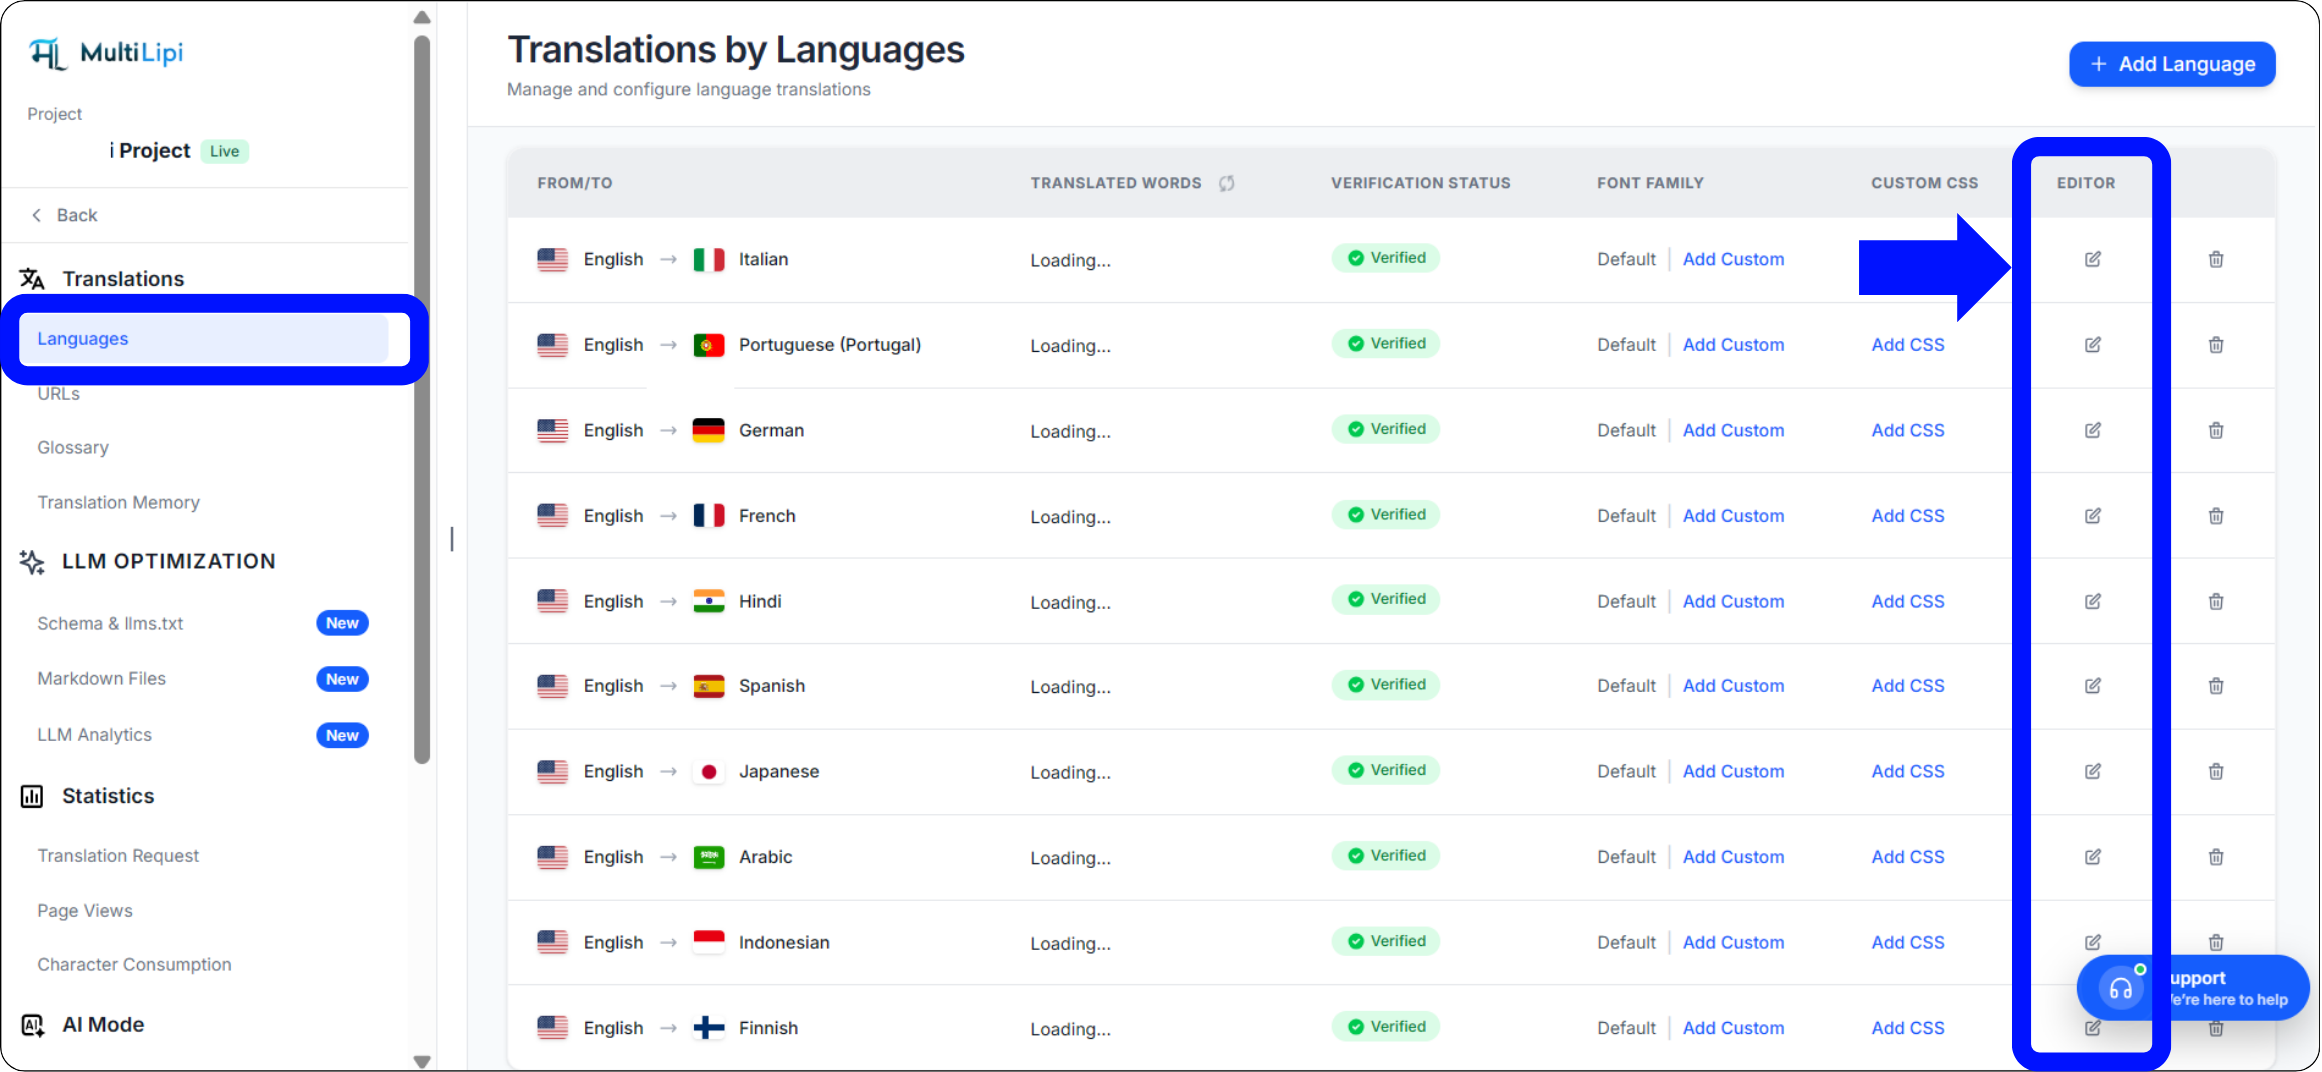Click the Verified badge for Spanish
Viewport: 2322px width, 1072px height.
pos(1385,685)
